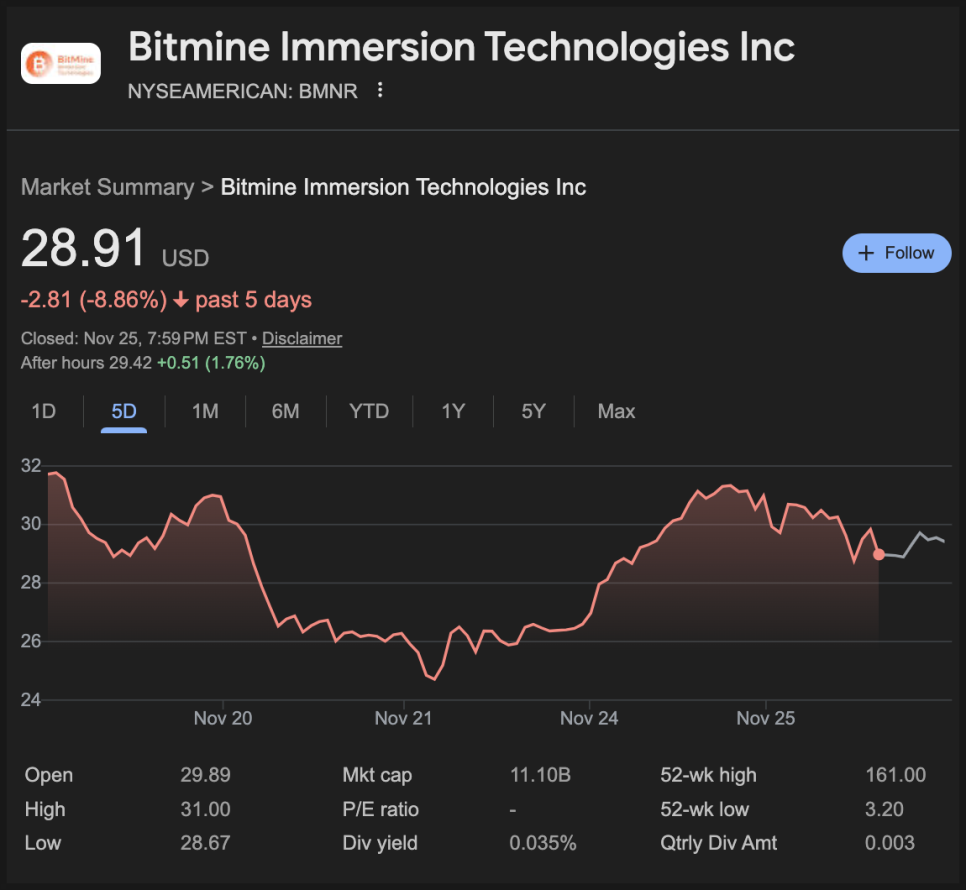Go to Market Summary breadcrumb
The height and width of the screenshot is (890, 966).
click(x=107, y=187)
